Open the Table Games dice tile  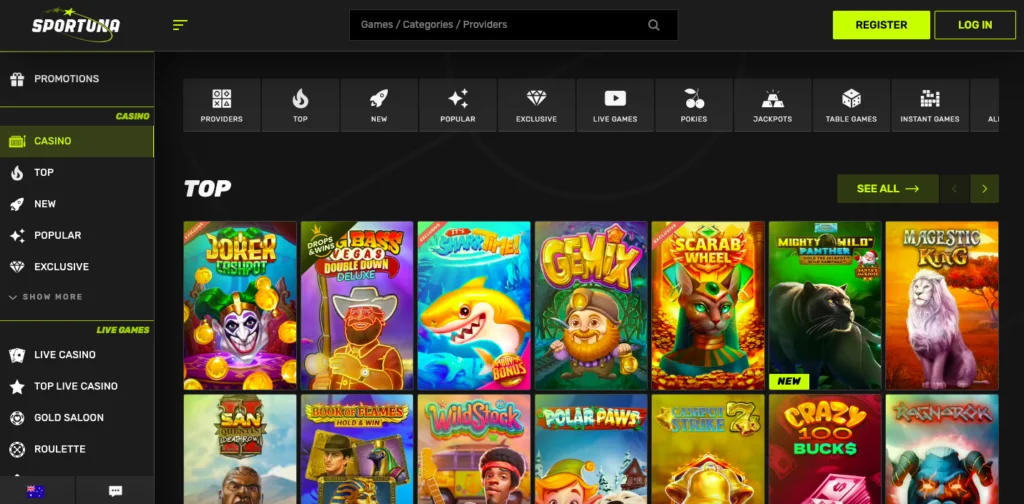pyautogui.click(x=851, y=105)
